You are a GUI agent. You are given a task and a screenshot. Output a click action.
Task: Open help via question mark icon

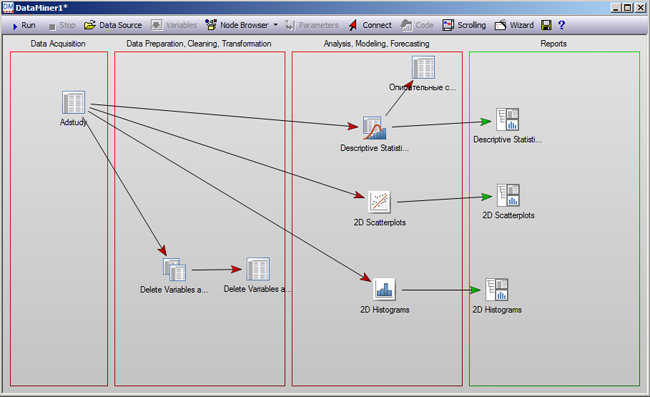[x=561, y=25]
